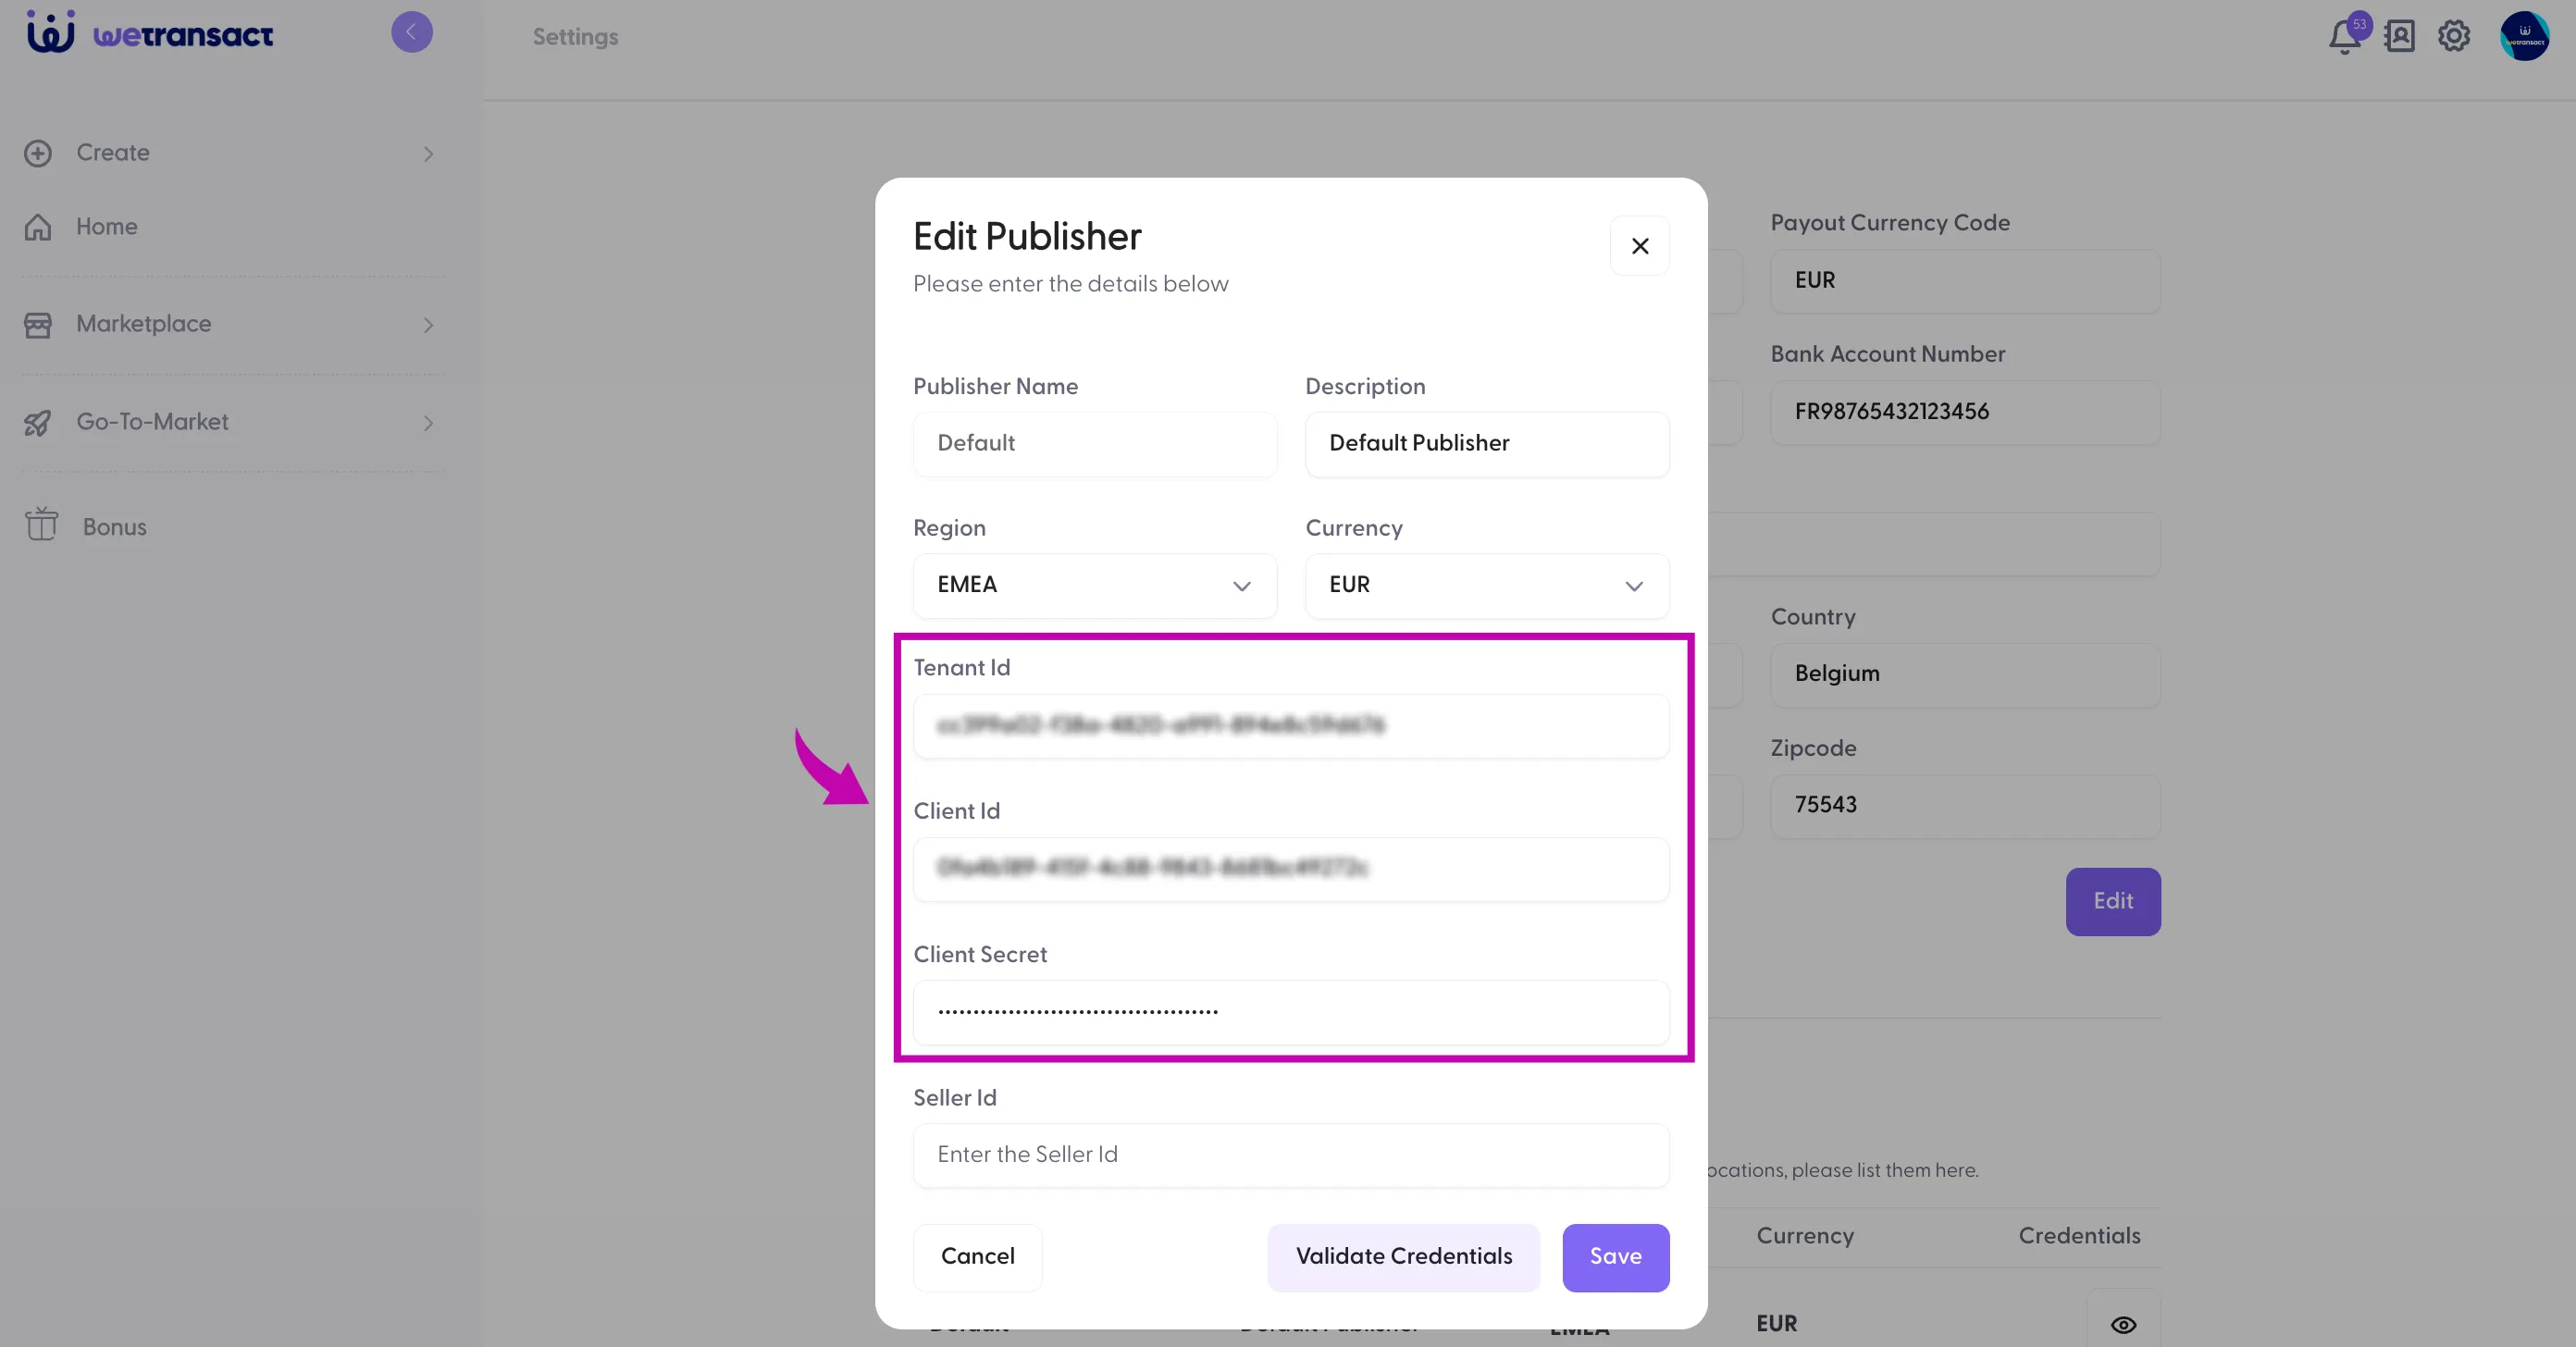Click the Settings page title
The width and height of the screenshot is (2576, 1347).
tap(575, 37)
